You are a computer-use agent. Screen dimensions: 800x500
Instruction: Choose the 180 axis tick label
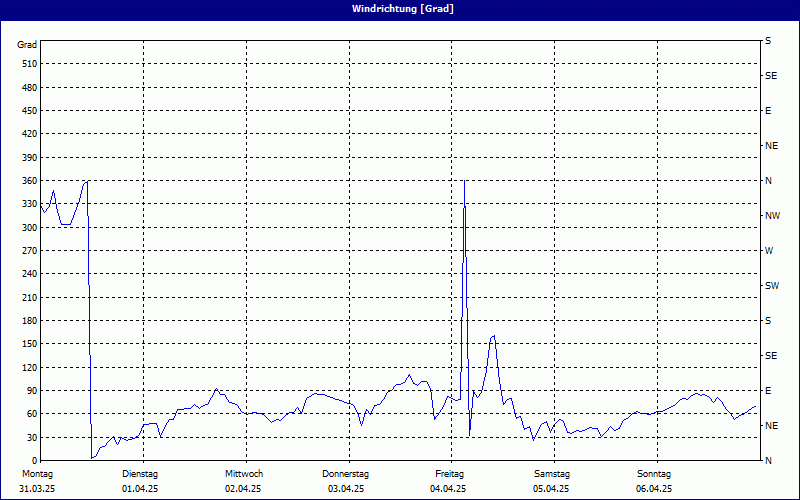pyautogui.click(x=30, y=321)
